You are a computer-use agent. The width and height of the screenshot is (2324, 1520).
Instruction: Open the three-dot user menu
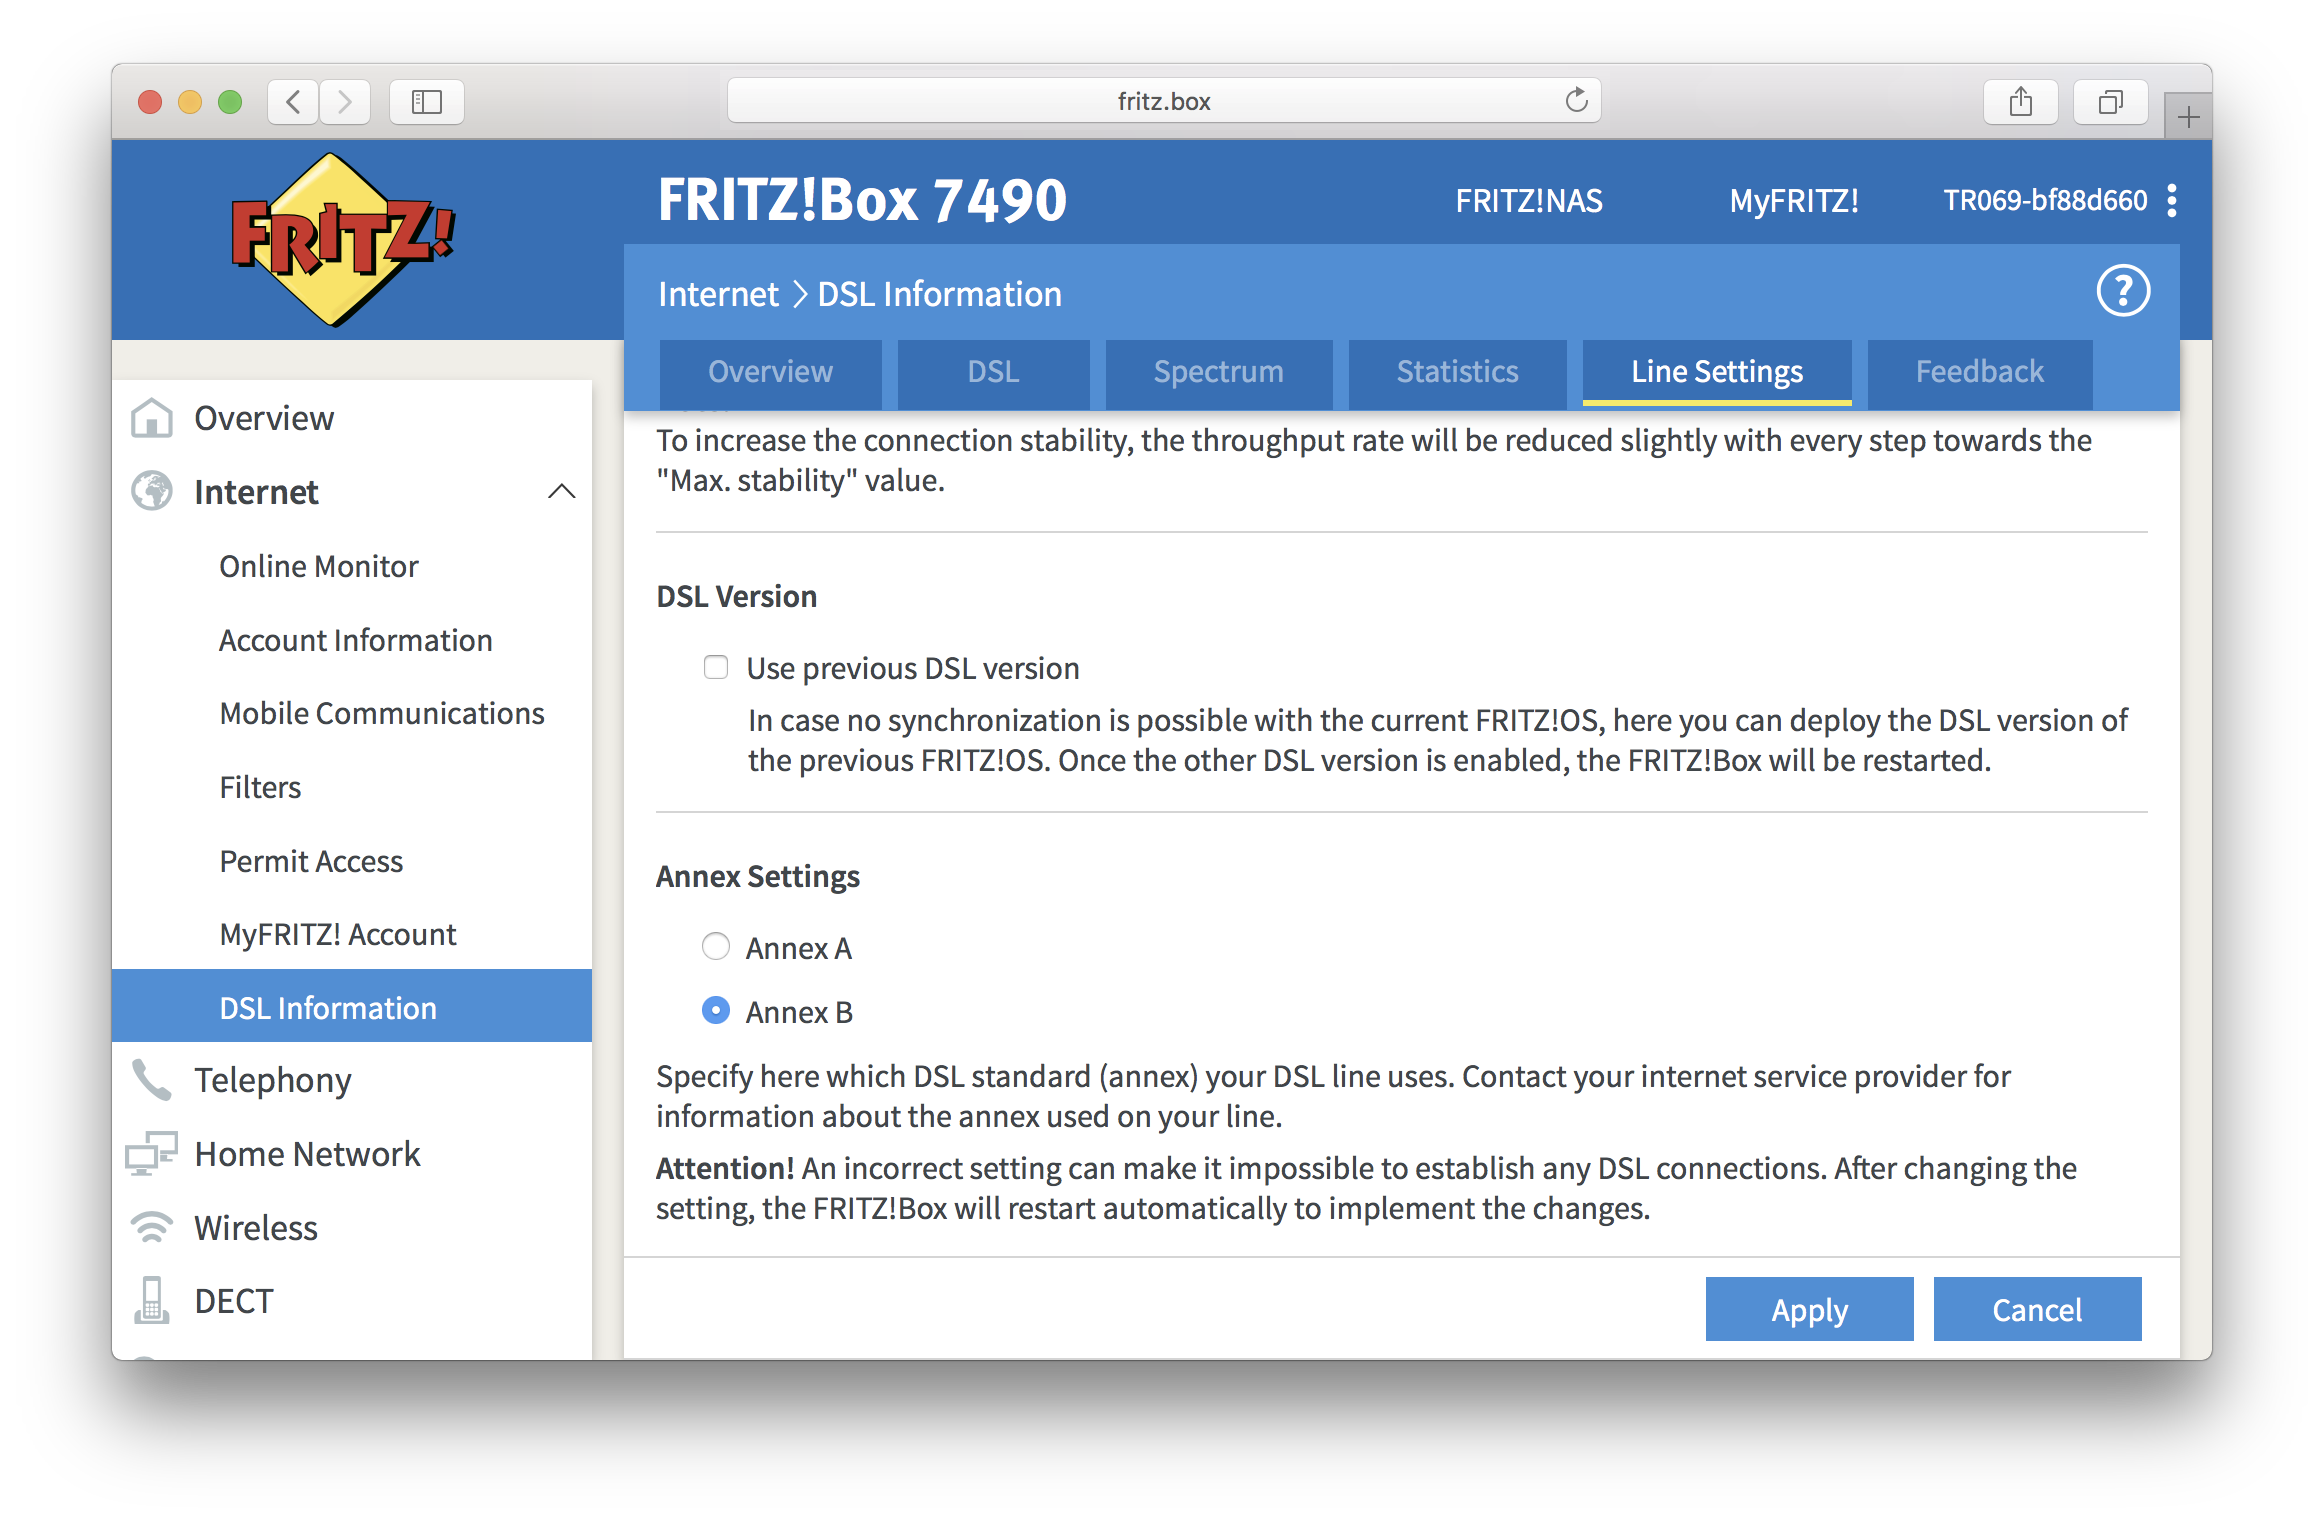(2172, 201)
